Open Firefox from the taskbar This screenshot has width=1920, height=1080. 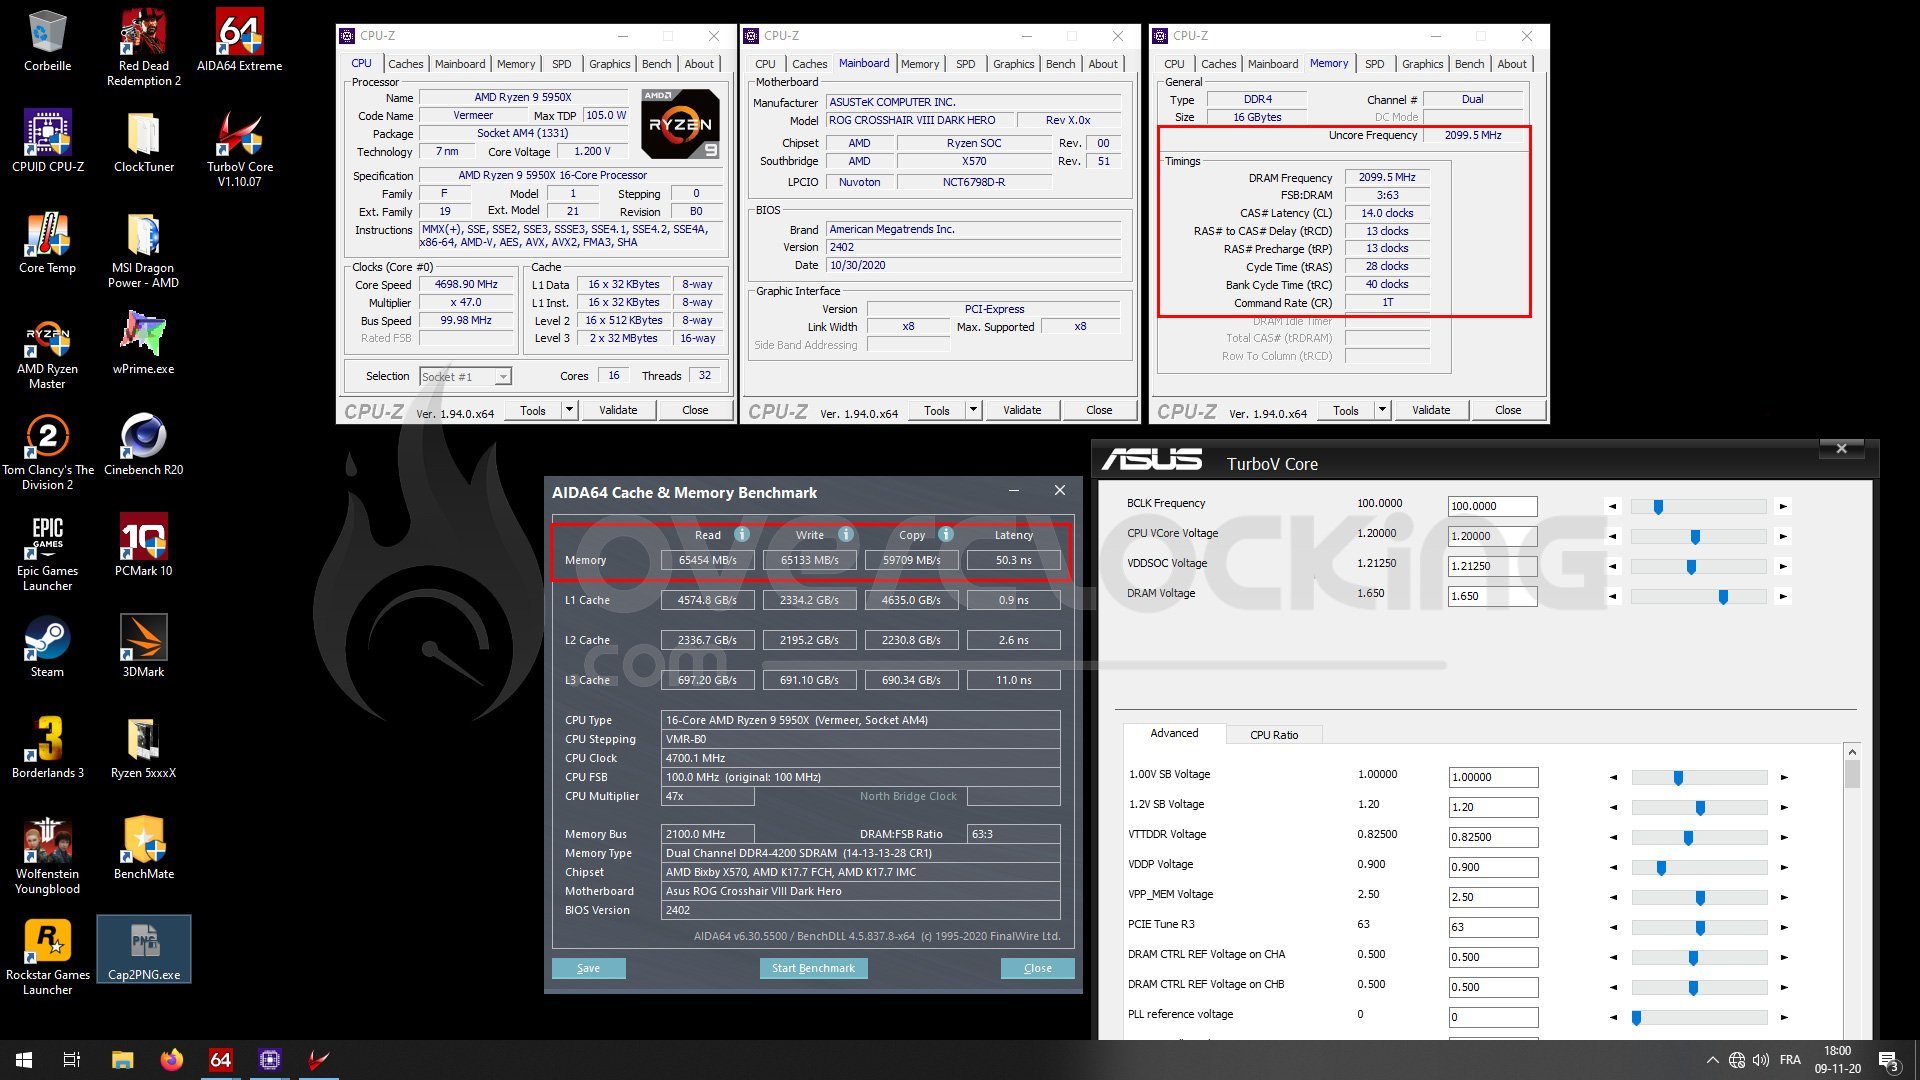click(172, 1060)
